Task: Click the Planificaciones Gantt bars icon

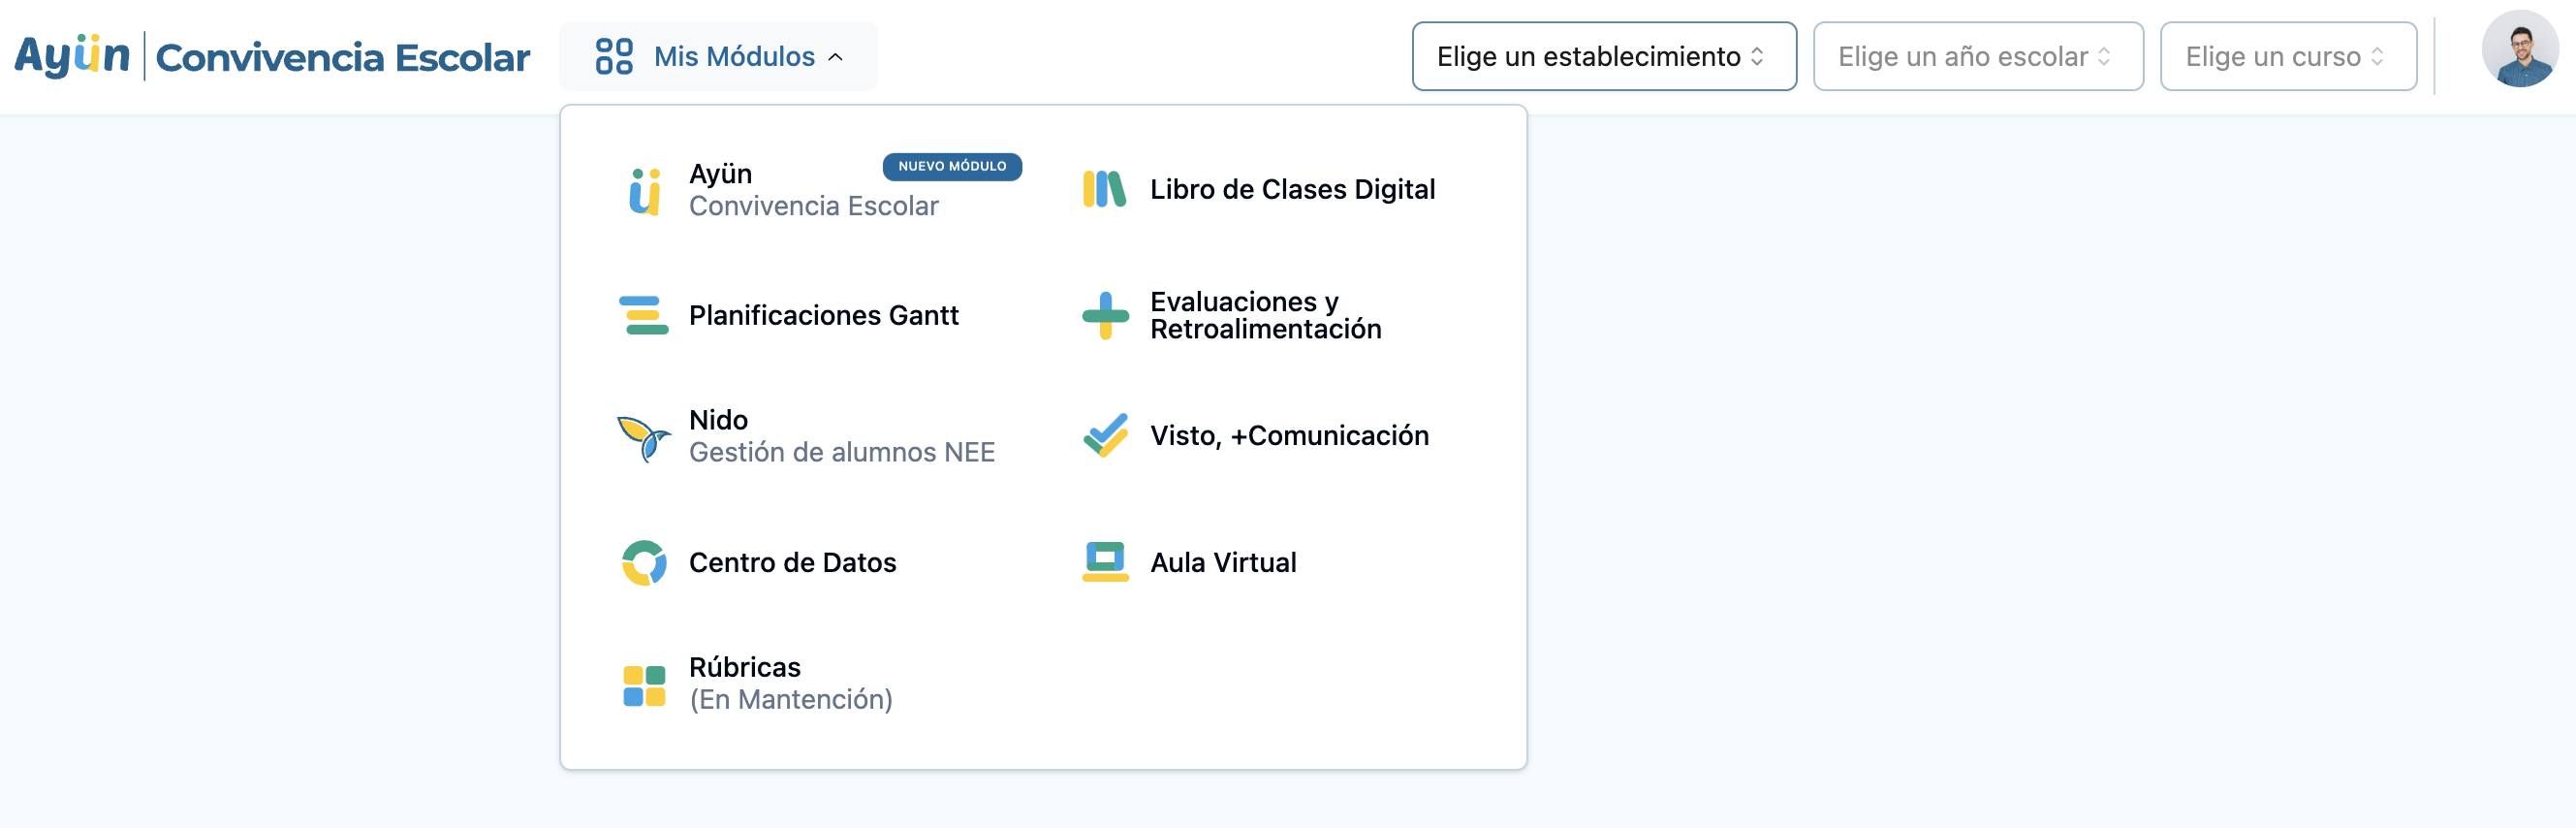Action: click(643, 315)
